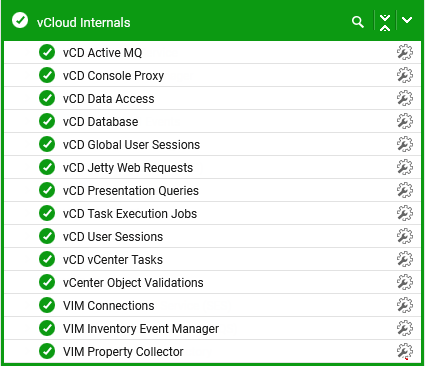Select the vCD Presentation Queries row
This screenshot has width=425, height=366.
pyautogui.click(x=212, y=190)
